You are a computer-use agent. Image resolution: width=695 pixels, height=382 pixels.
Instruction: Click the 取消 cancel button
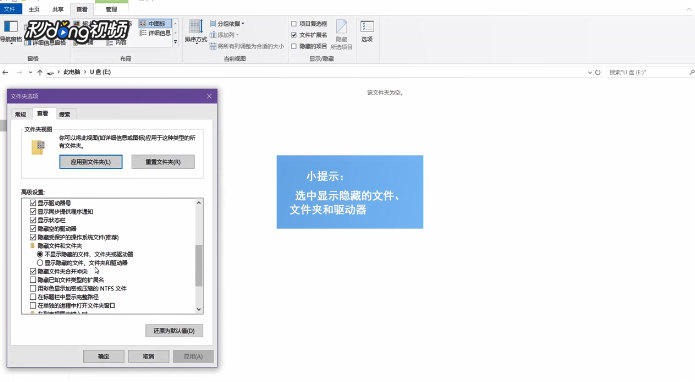(x=148, y=356)
